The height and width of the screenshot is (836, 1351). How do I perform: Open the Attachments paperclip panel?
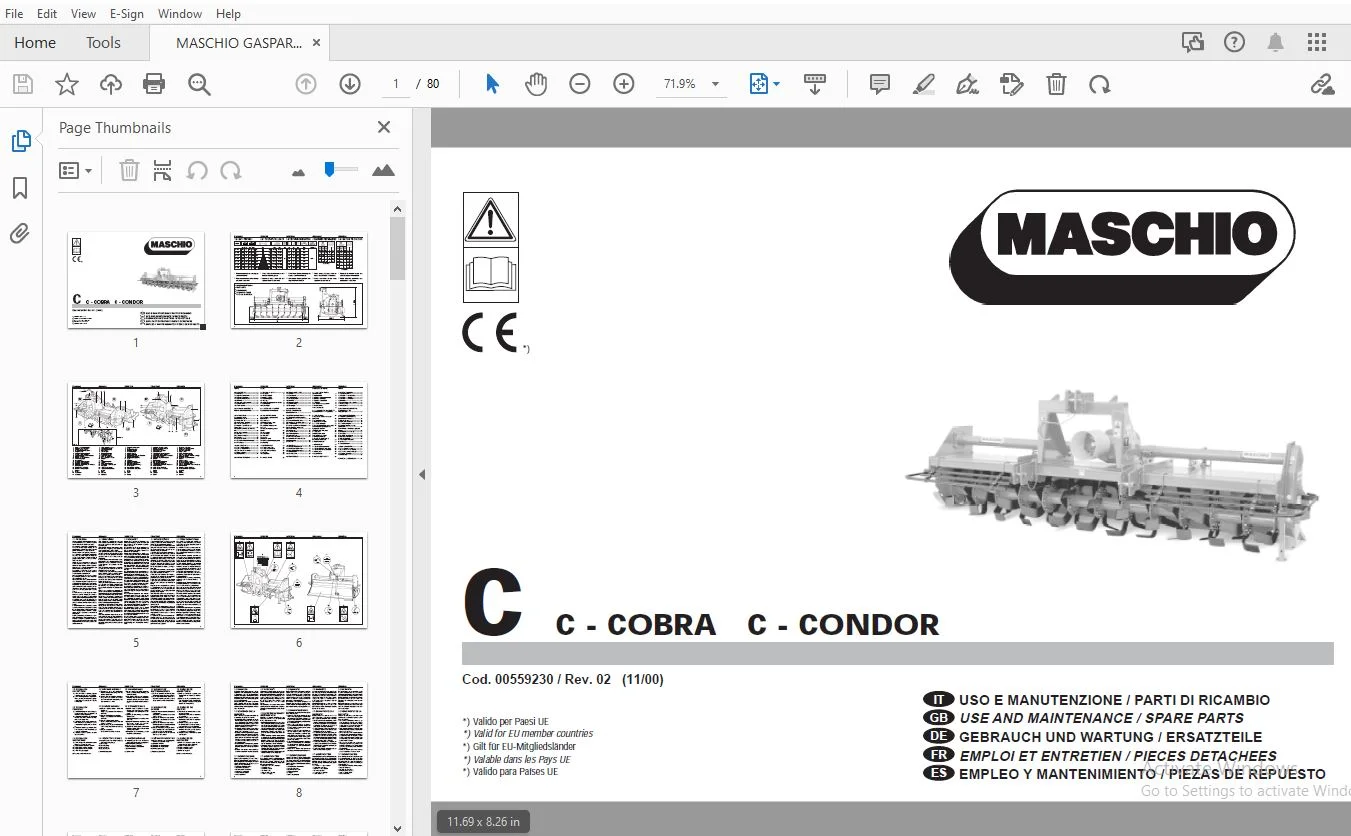pos(20,234)
